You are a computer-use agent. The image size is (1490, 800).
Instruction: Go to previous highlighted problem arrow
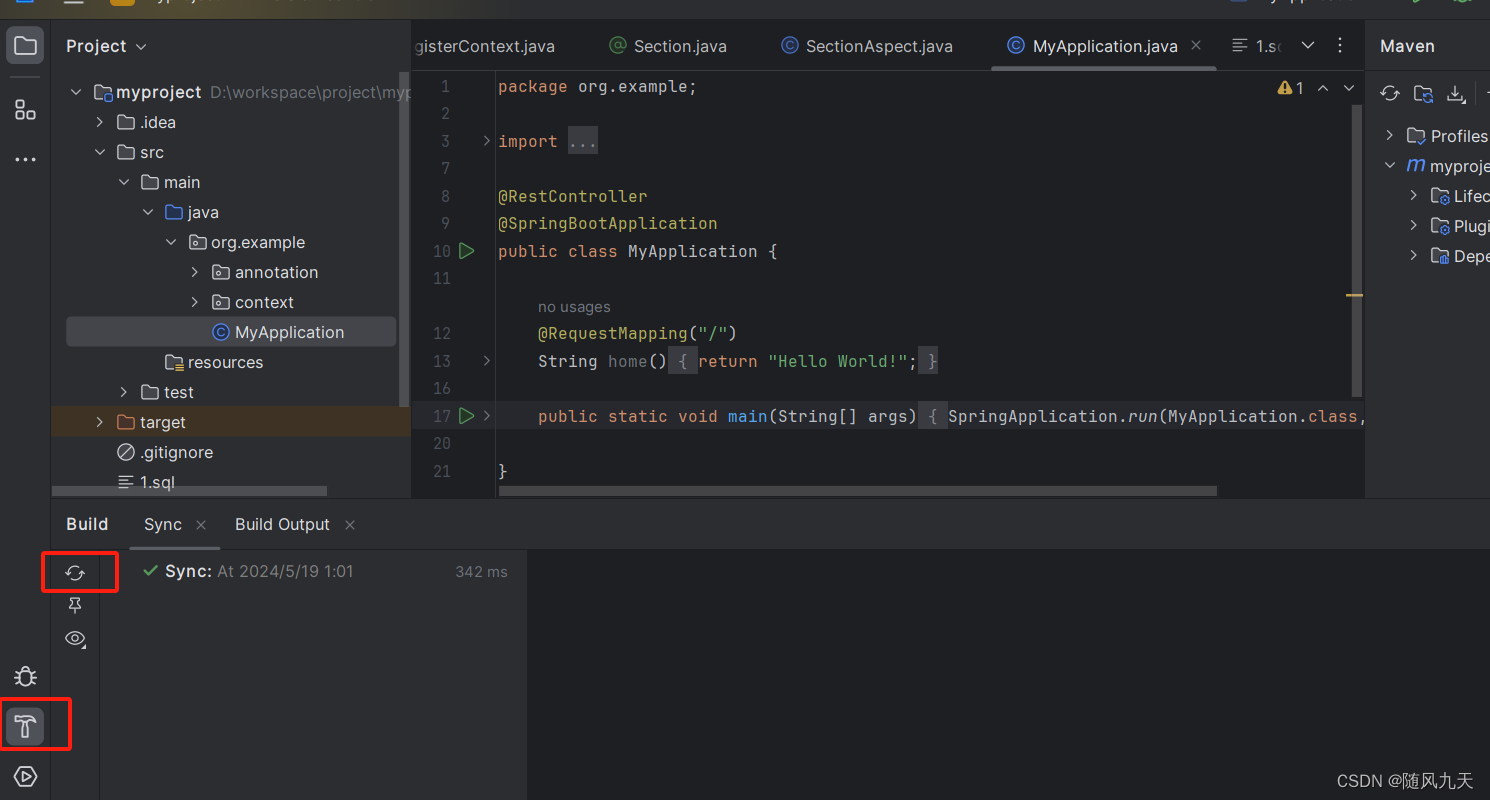click(x=1323, y=88)
